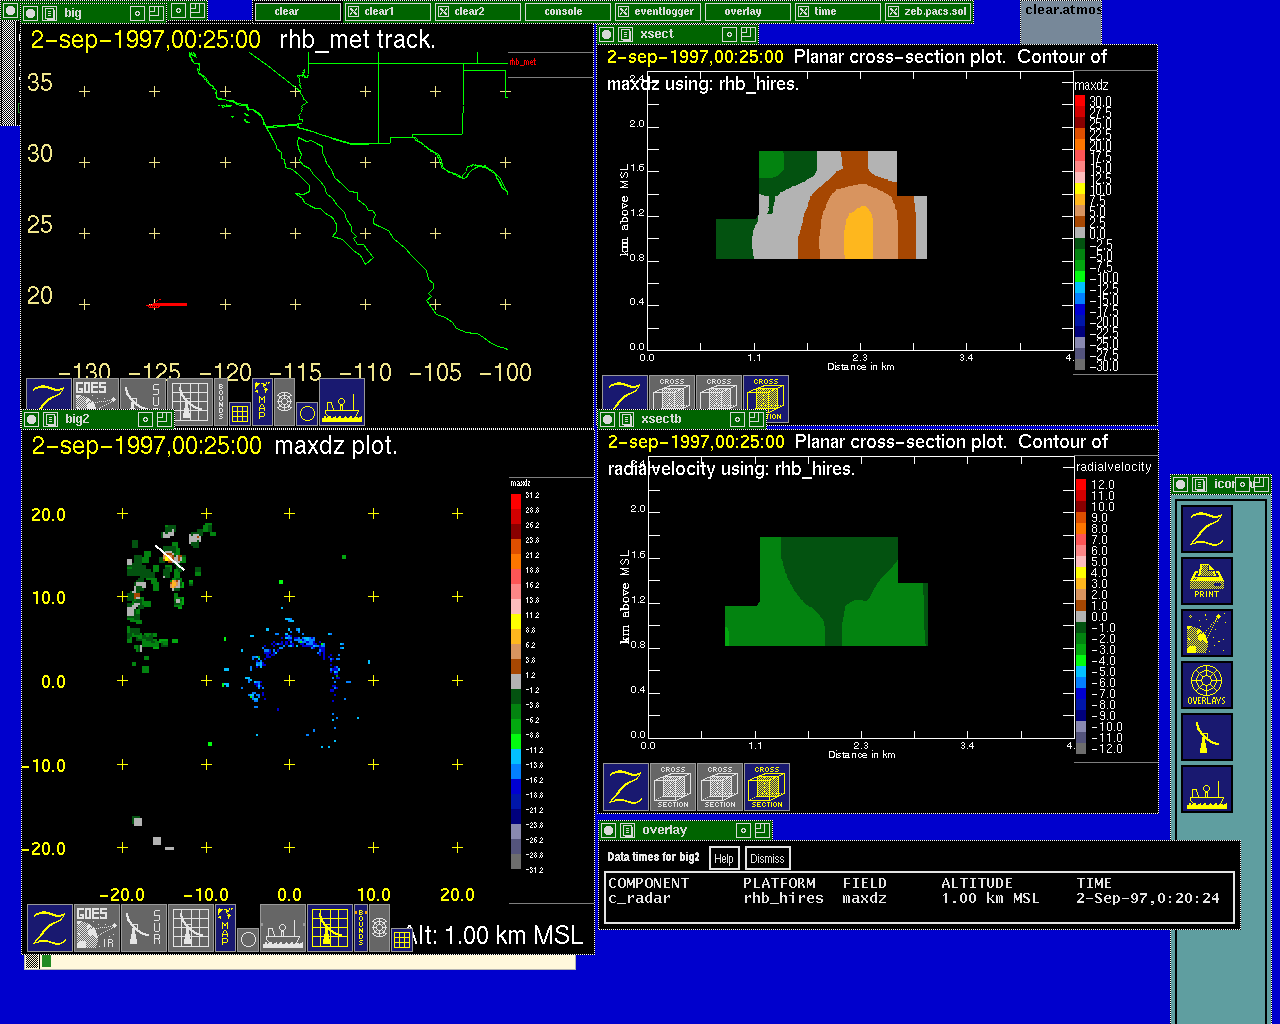Toggle the clear1 X checkbox
Screen dimensions: 1280x1024
coord(354,12)
